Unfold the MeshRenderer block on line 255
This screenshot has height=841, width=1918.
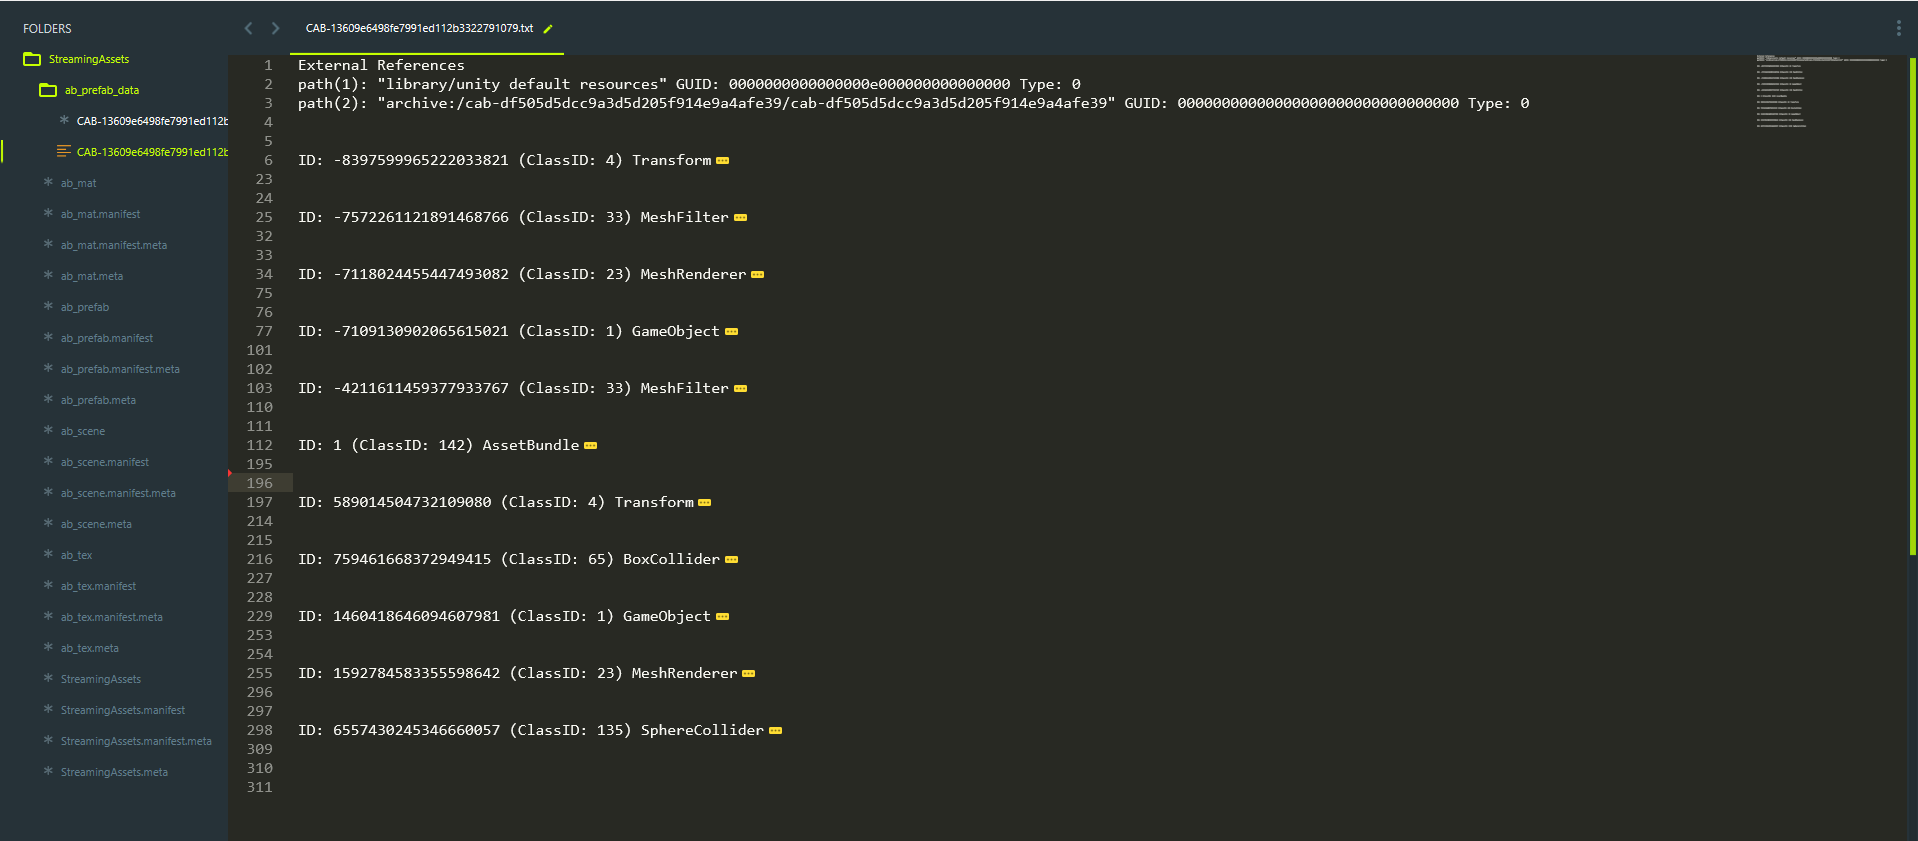[748, 674]
